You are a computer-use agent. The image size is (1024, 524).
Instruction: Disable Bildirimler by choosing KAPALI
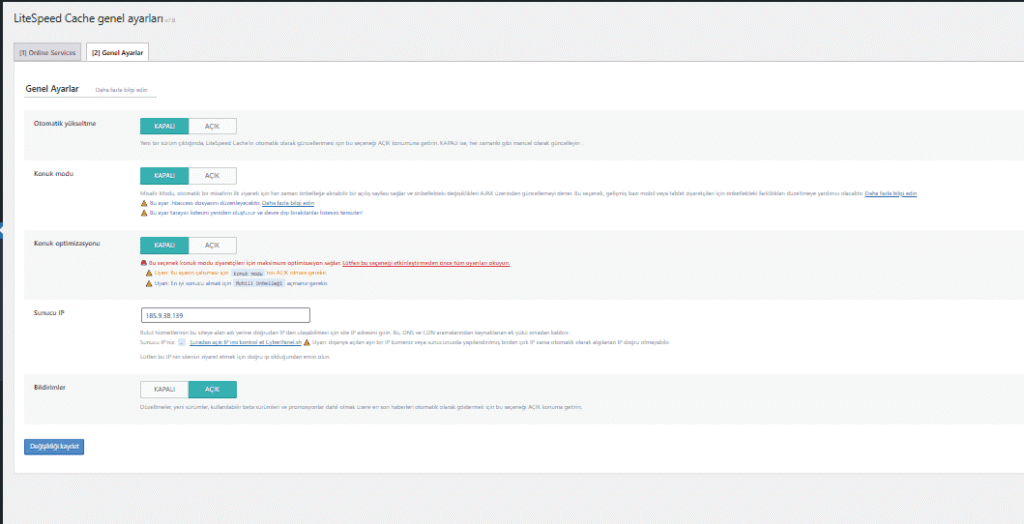tap(164, 390)
